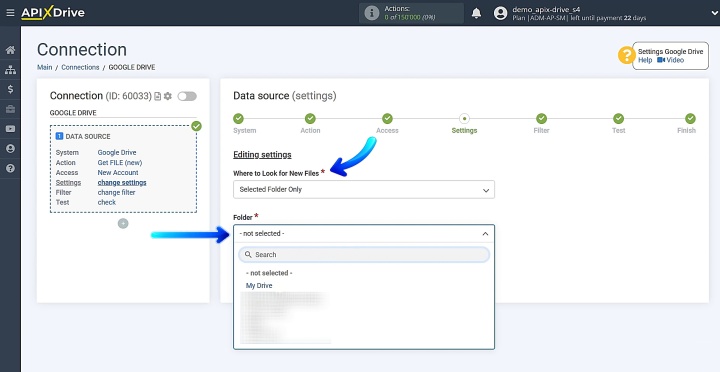Open the notifications bell
Image resolution: width=720 pixels, height=372 pixels.
[477, 13]
